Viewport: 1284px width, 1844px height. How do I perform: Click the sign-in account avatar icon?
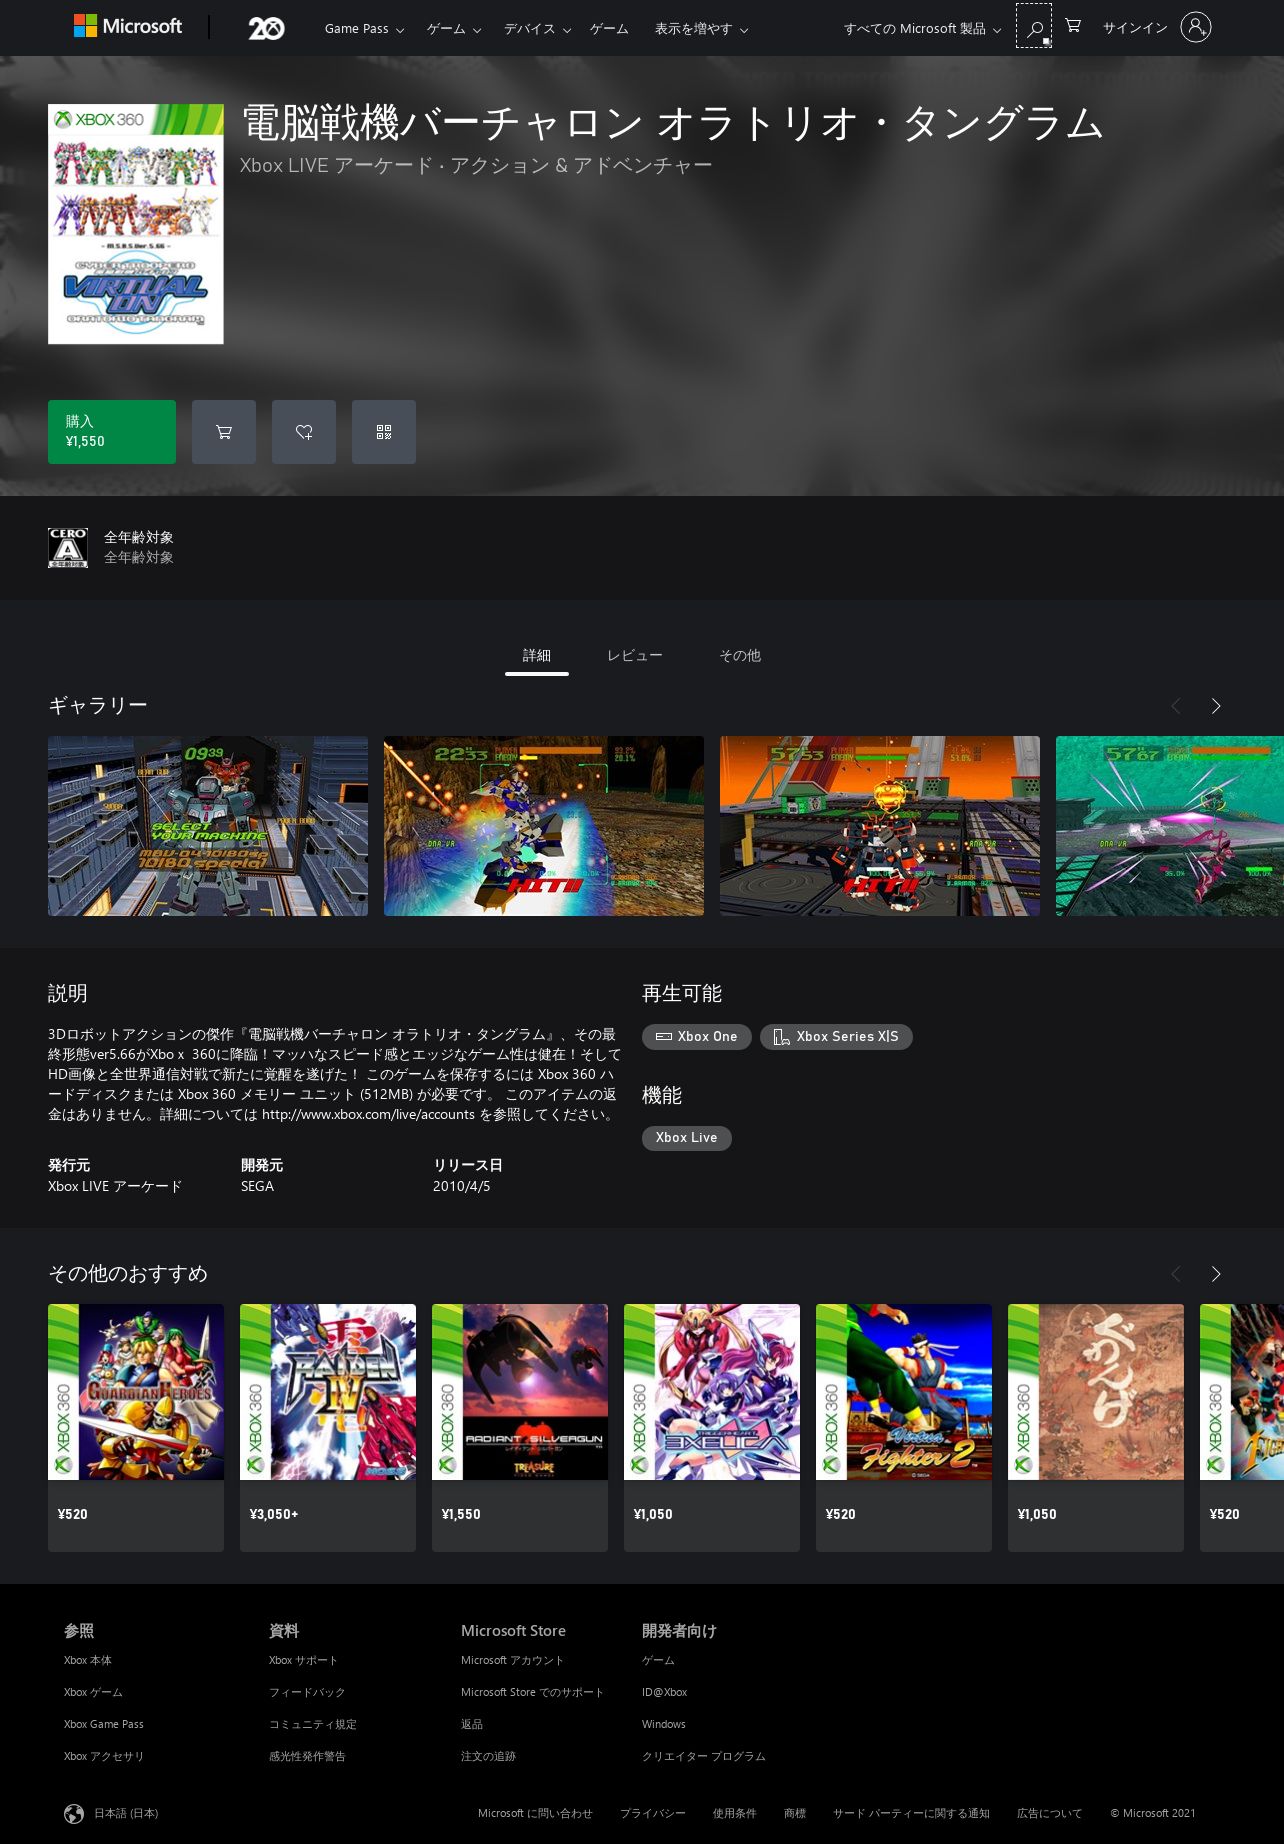click(x=1195, y=27)
